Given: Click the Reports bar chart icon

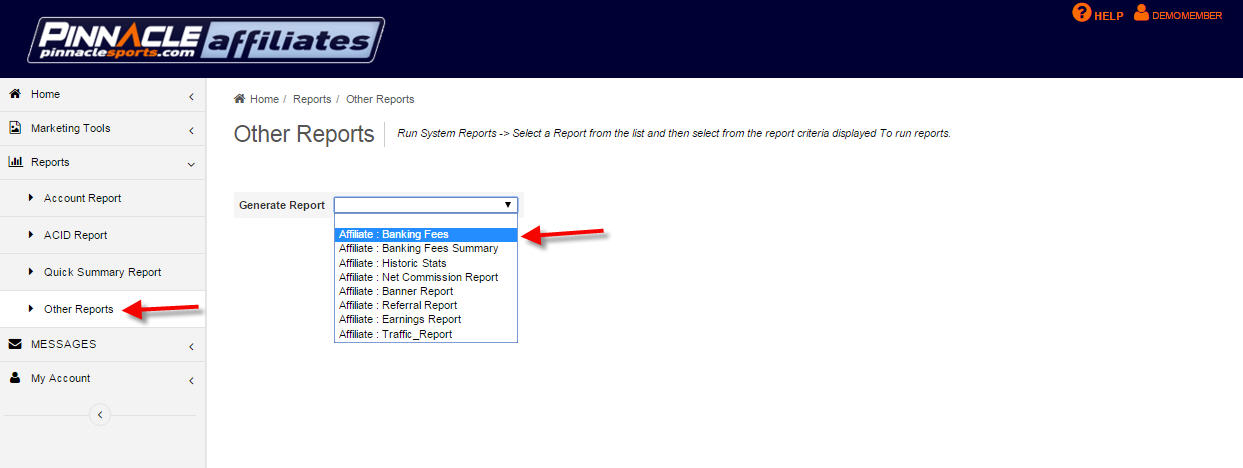Looking at the screenshot, I should click(15, 162).
